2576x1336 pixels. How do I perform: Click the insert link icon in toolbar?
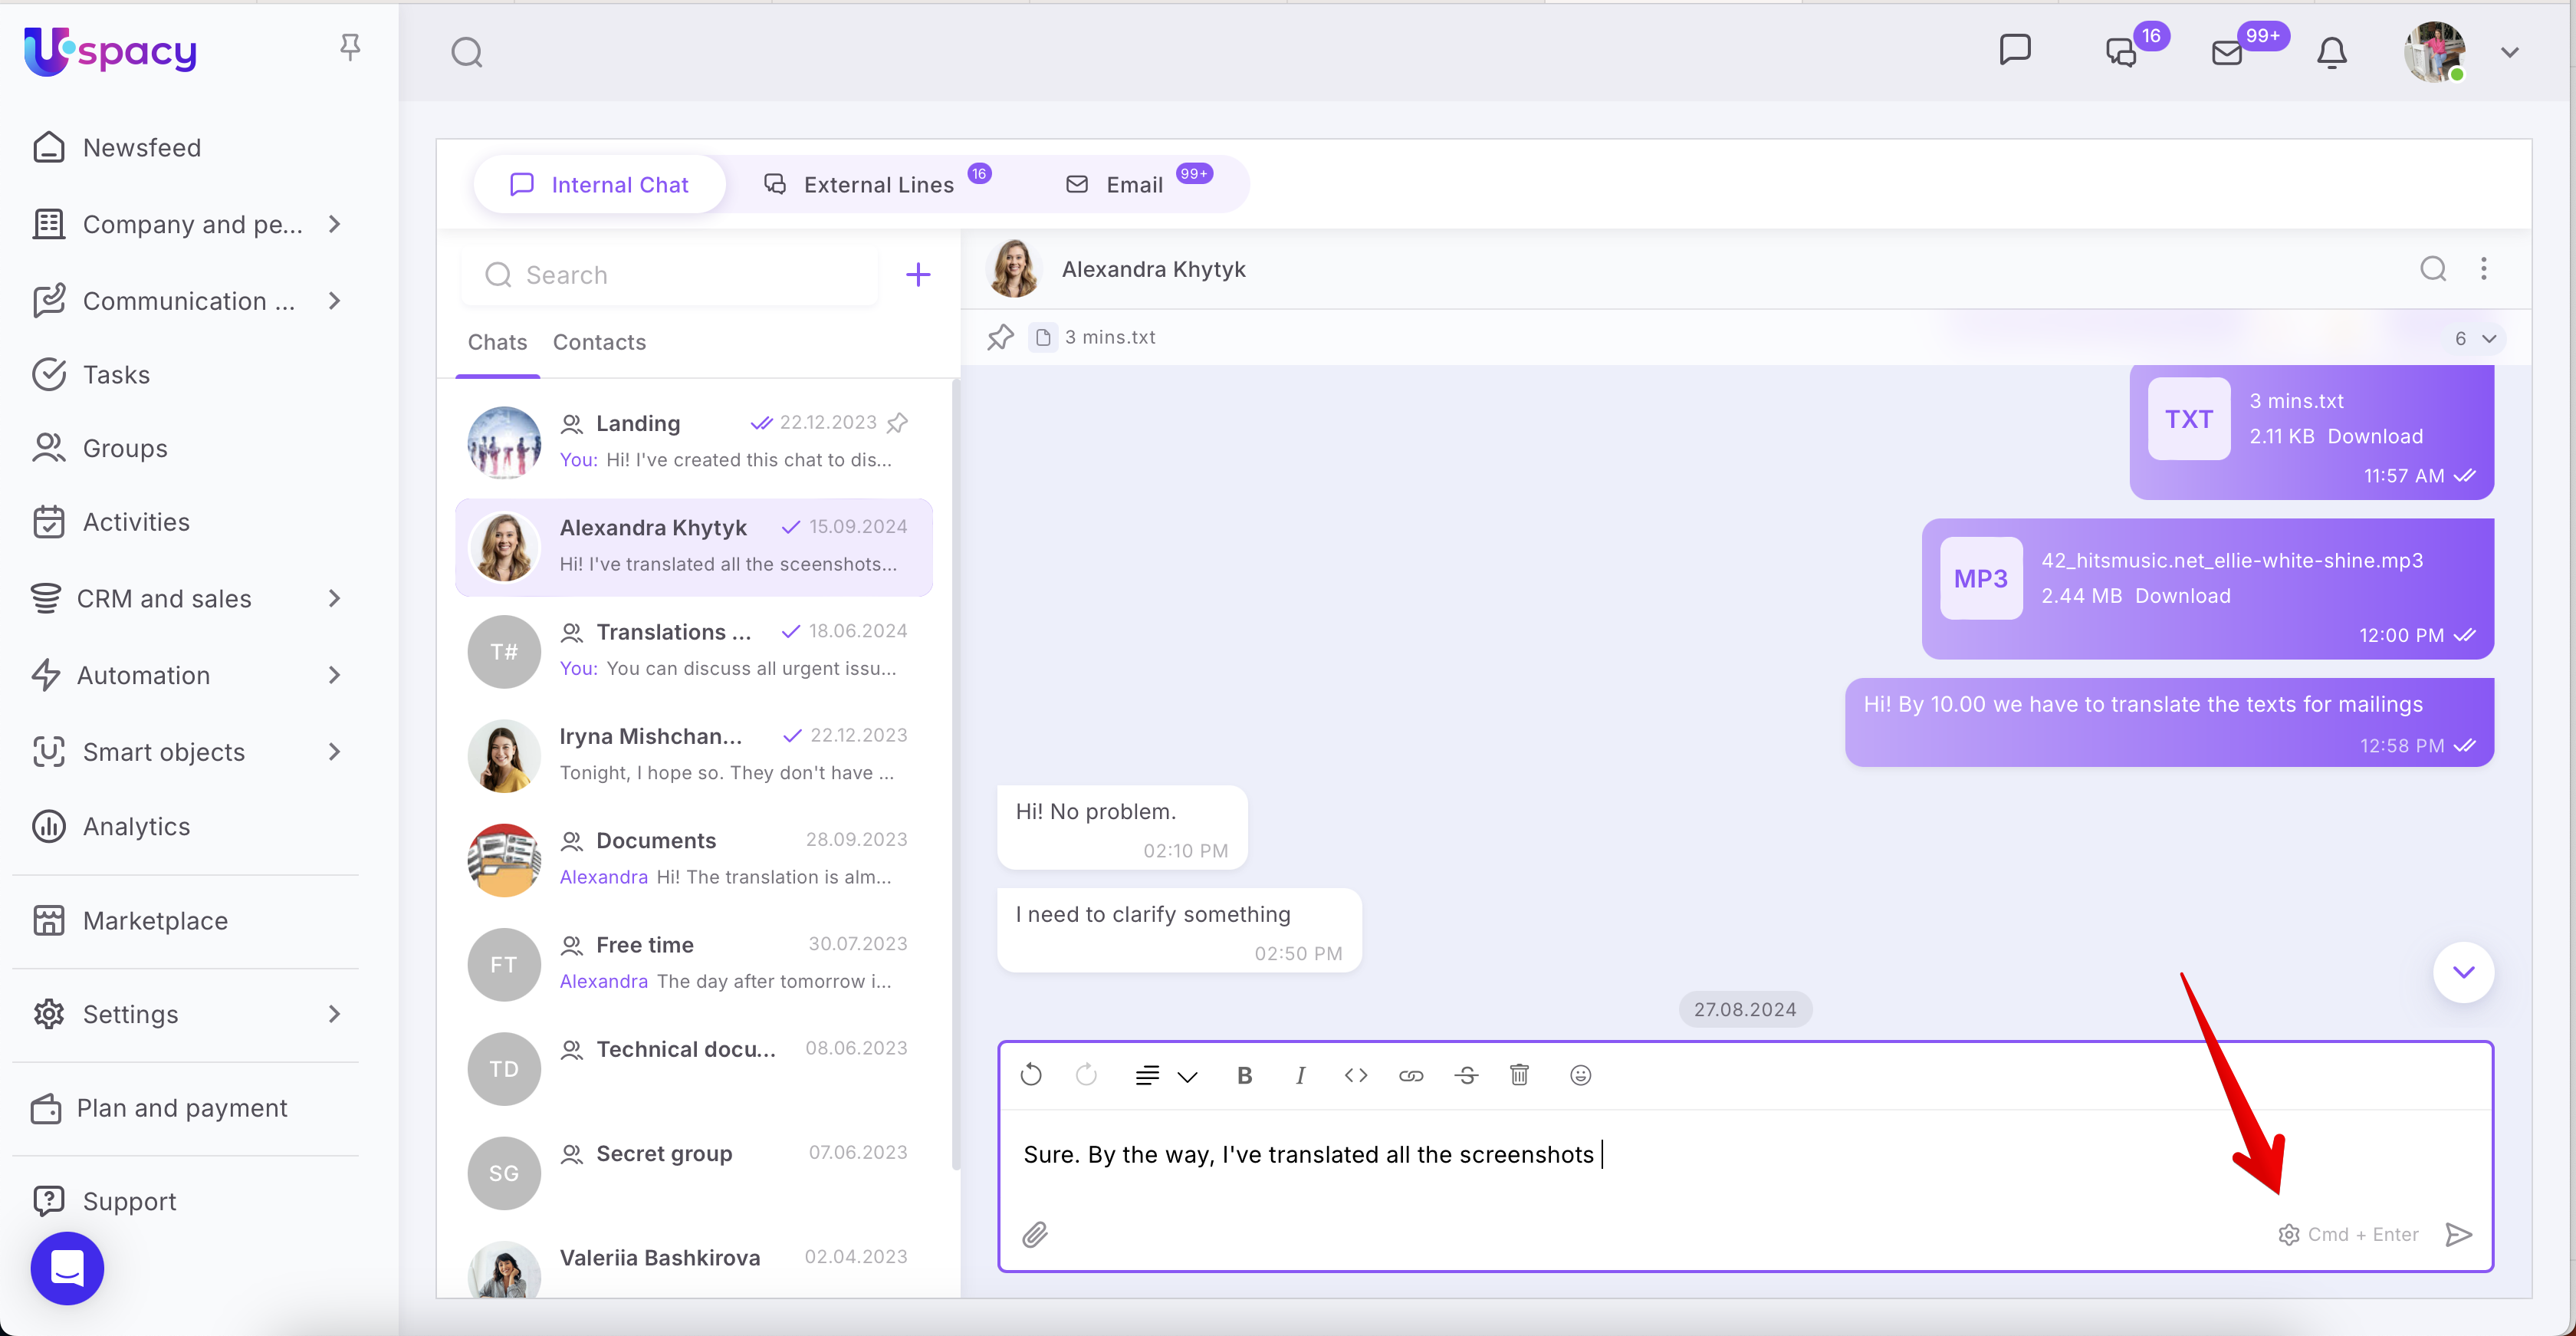1411,1075
